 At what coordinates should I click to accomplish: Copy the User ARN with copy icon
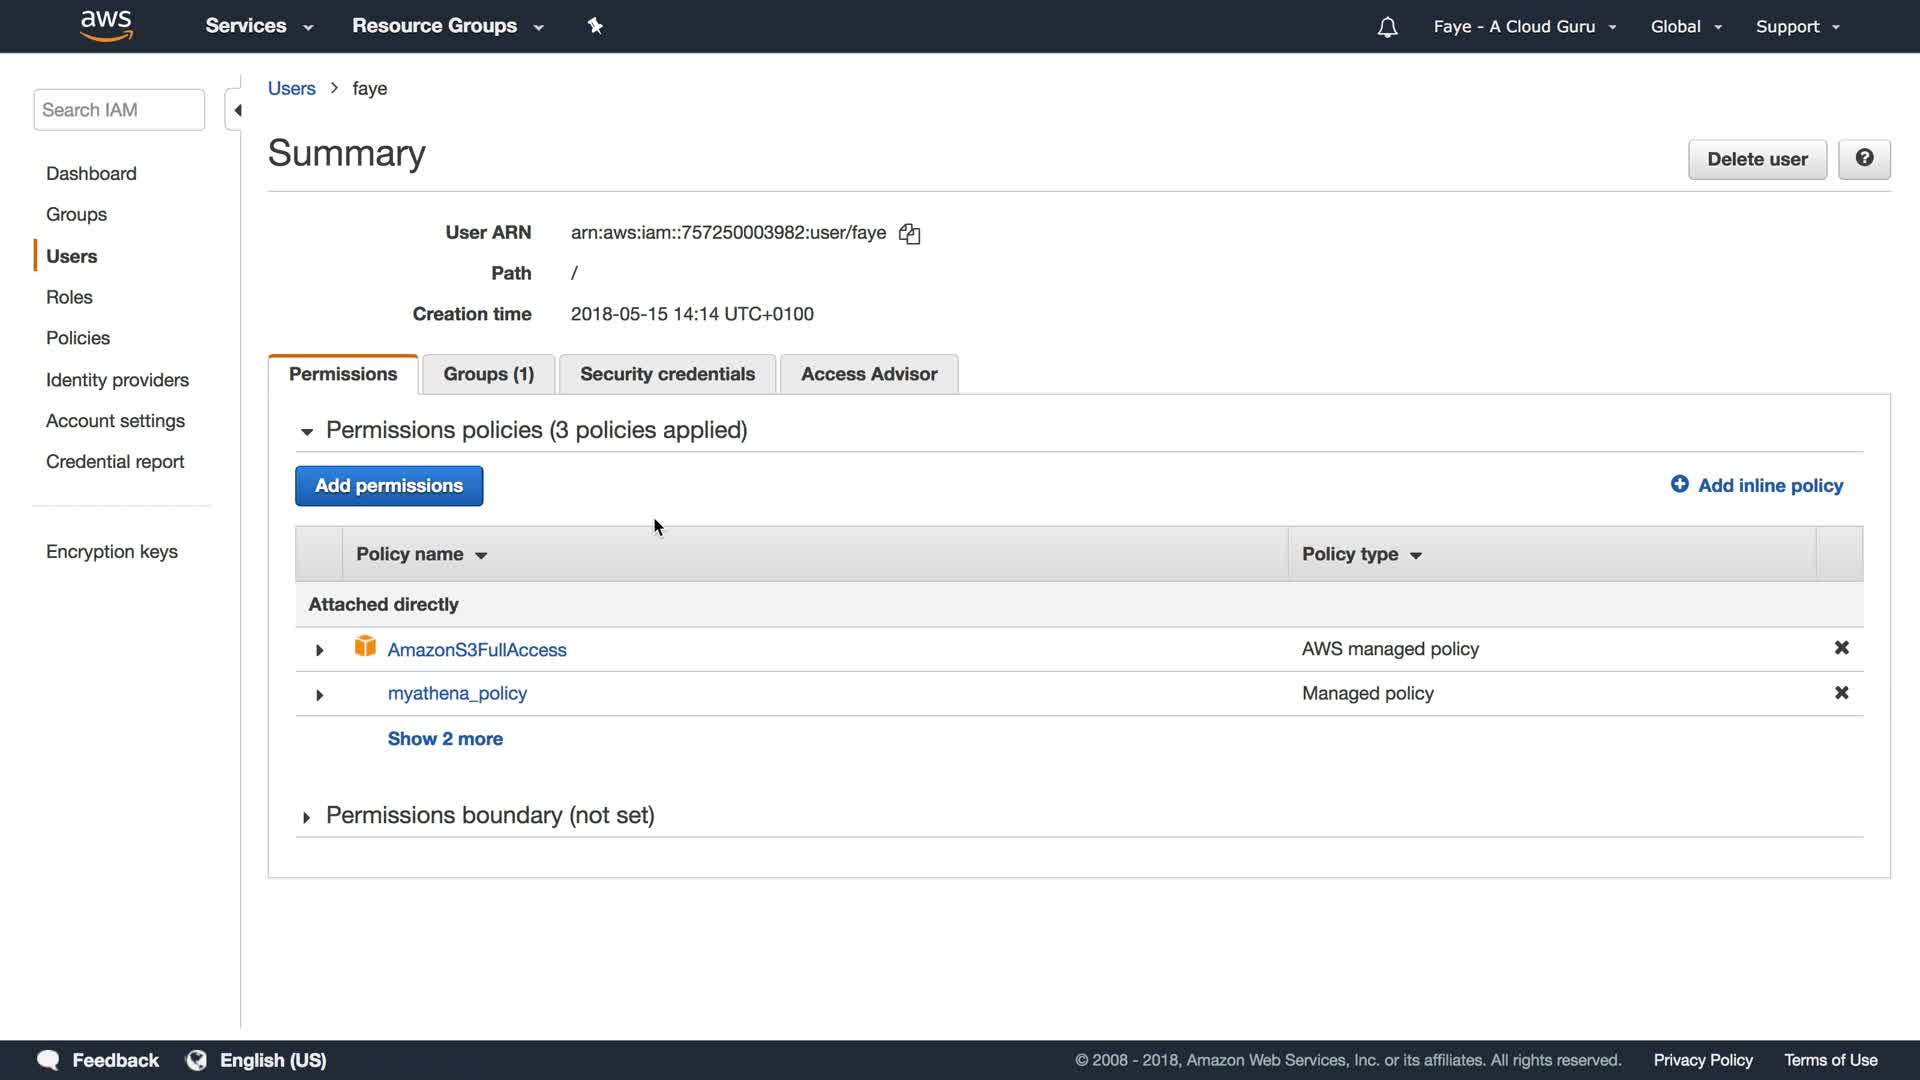909,234
